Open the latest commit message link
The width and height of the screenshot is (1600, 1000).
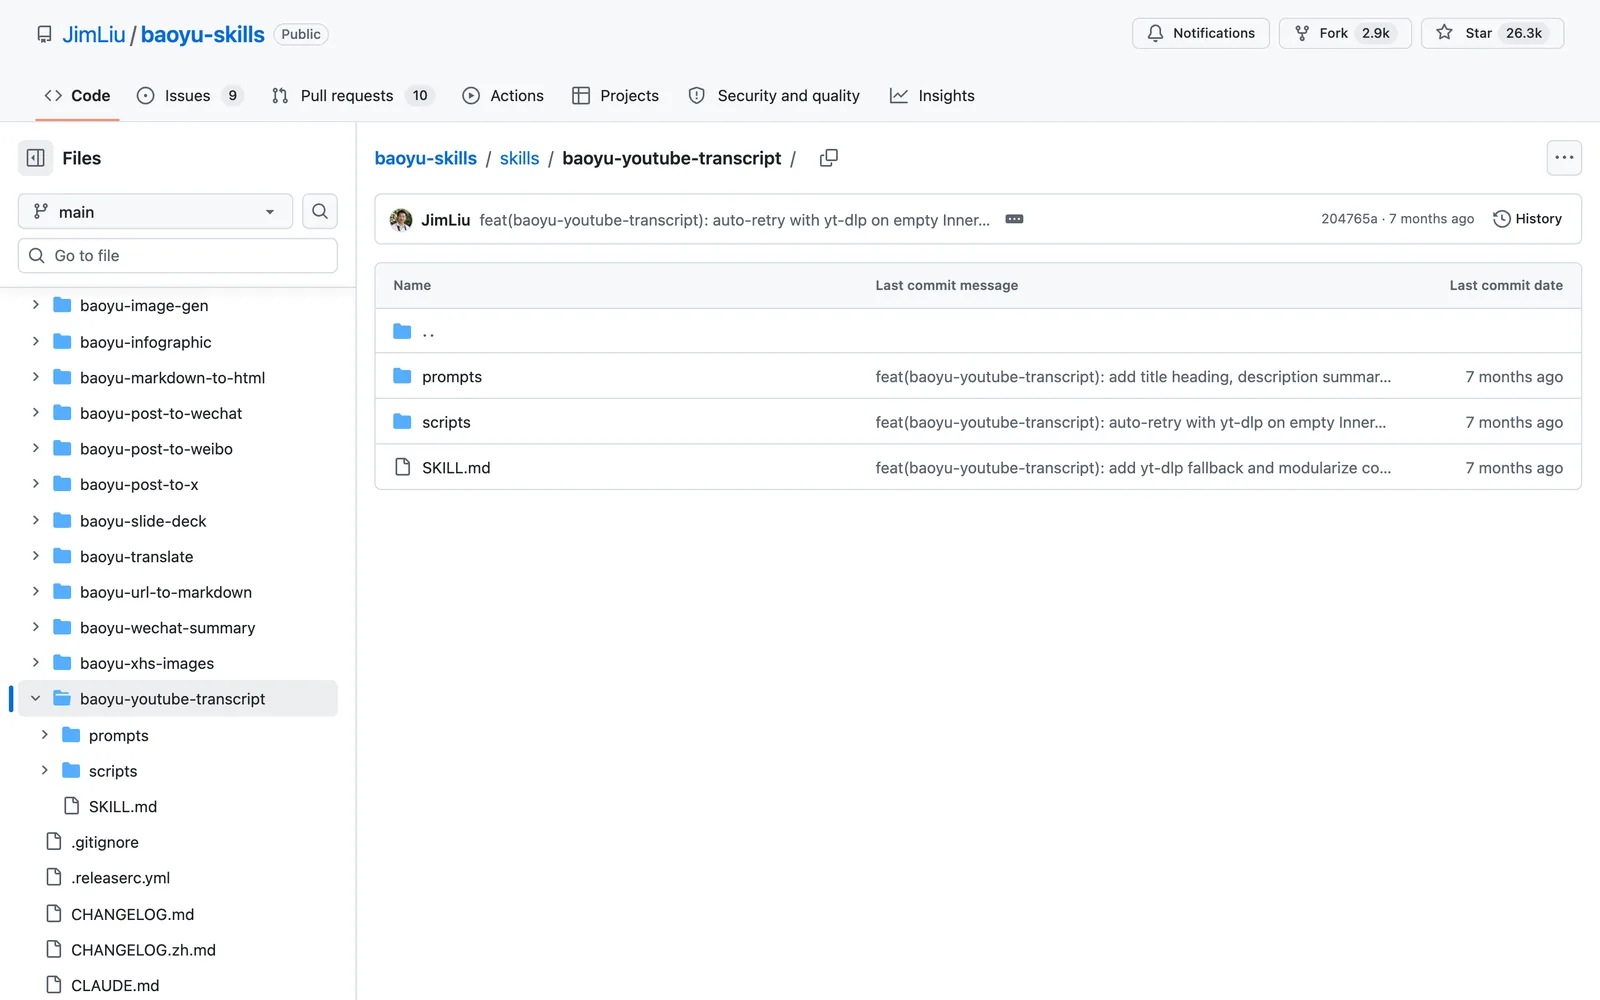point(734,220)
